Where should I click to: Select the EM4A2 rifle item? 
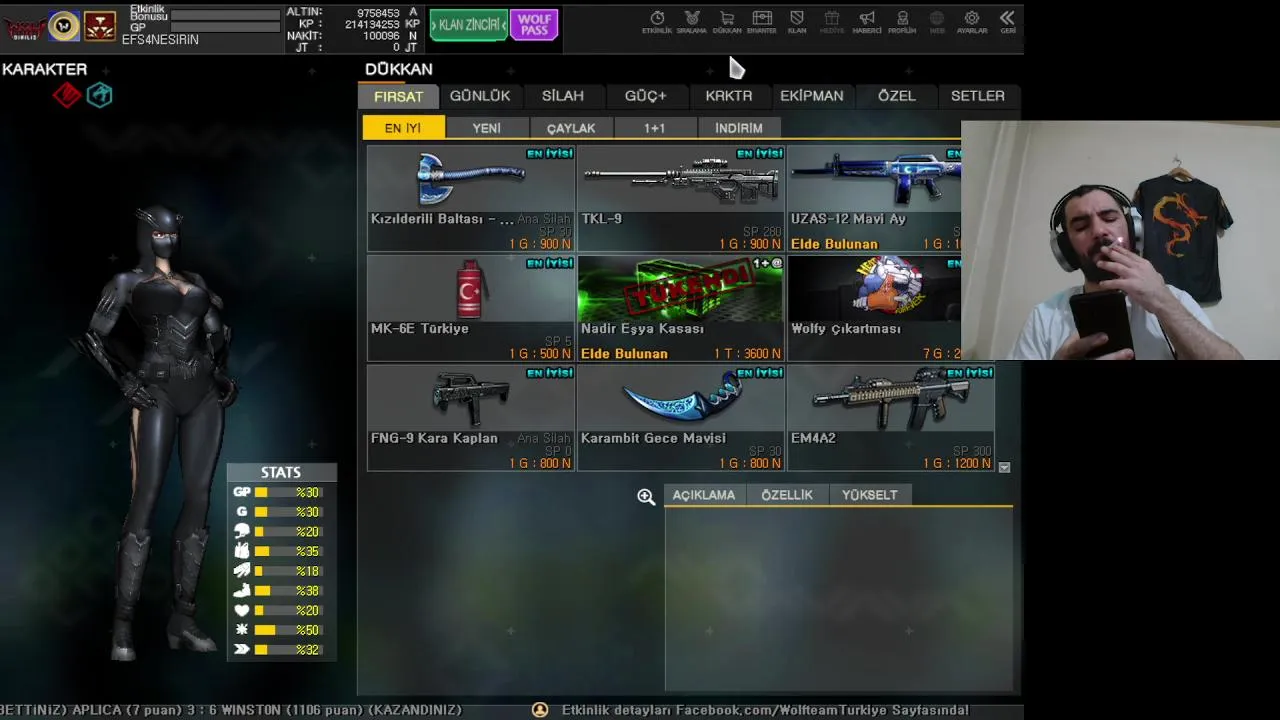tap(891, 417)
